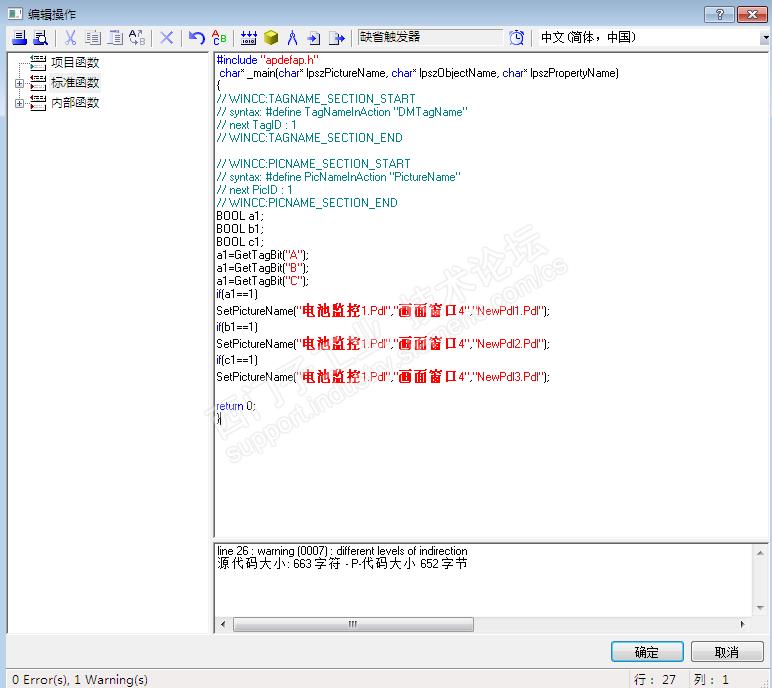Screen dimensions: 772x688
Task: Click the 'BOOL b1;' code line
Action: point(240,229)
